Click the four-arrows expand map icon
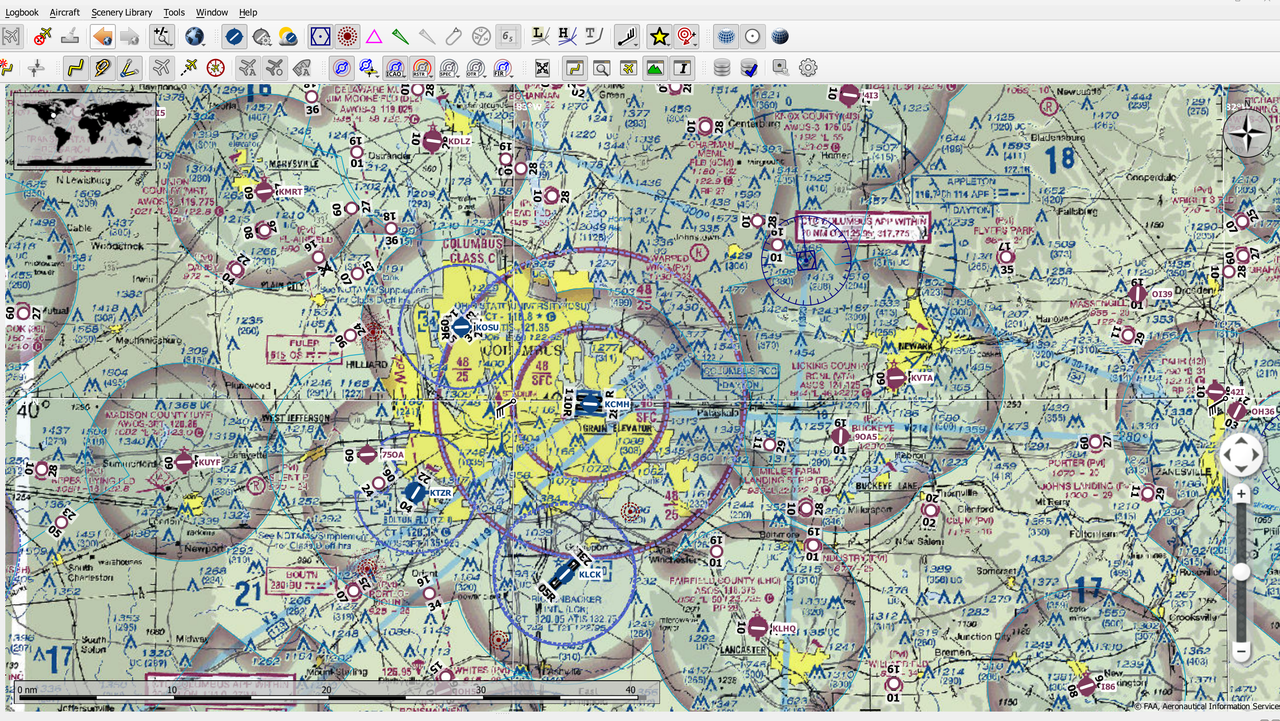This screenshot has height=721, width=1280. coord(542,68)
